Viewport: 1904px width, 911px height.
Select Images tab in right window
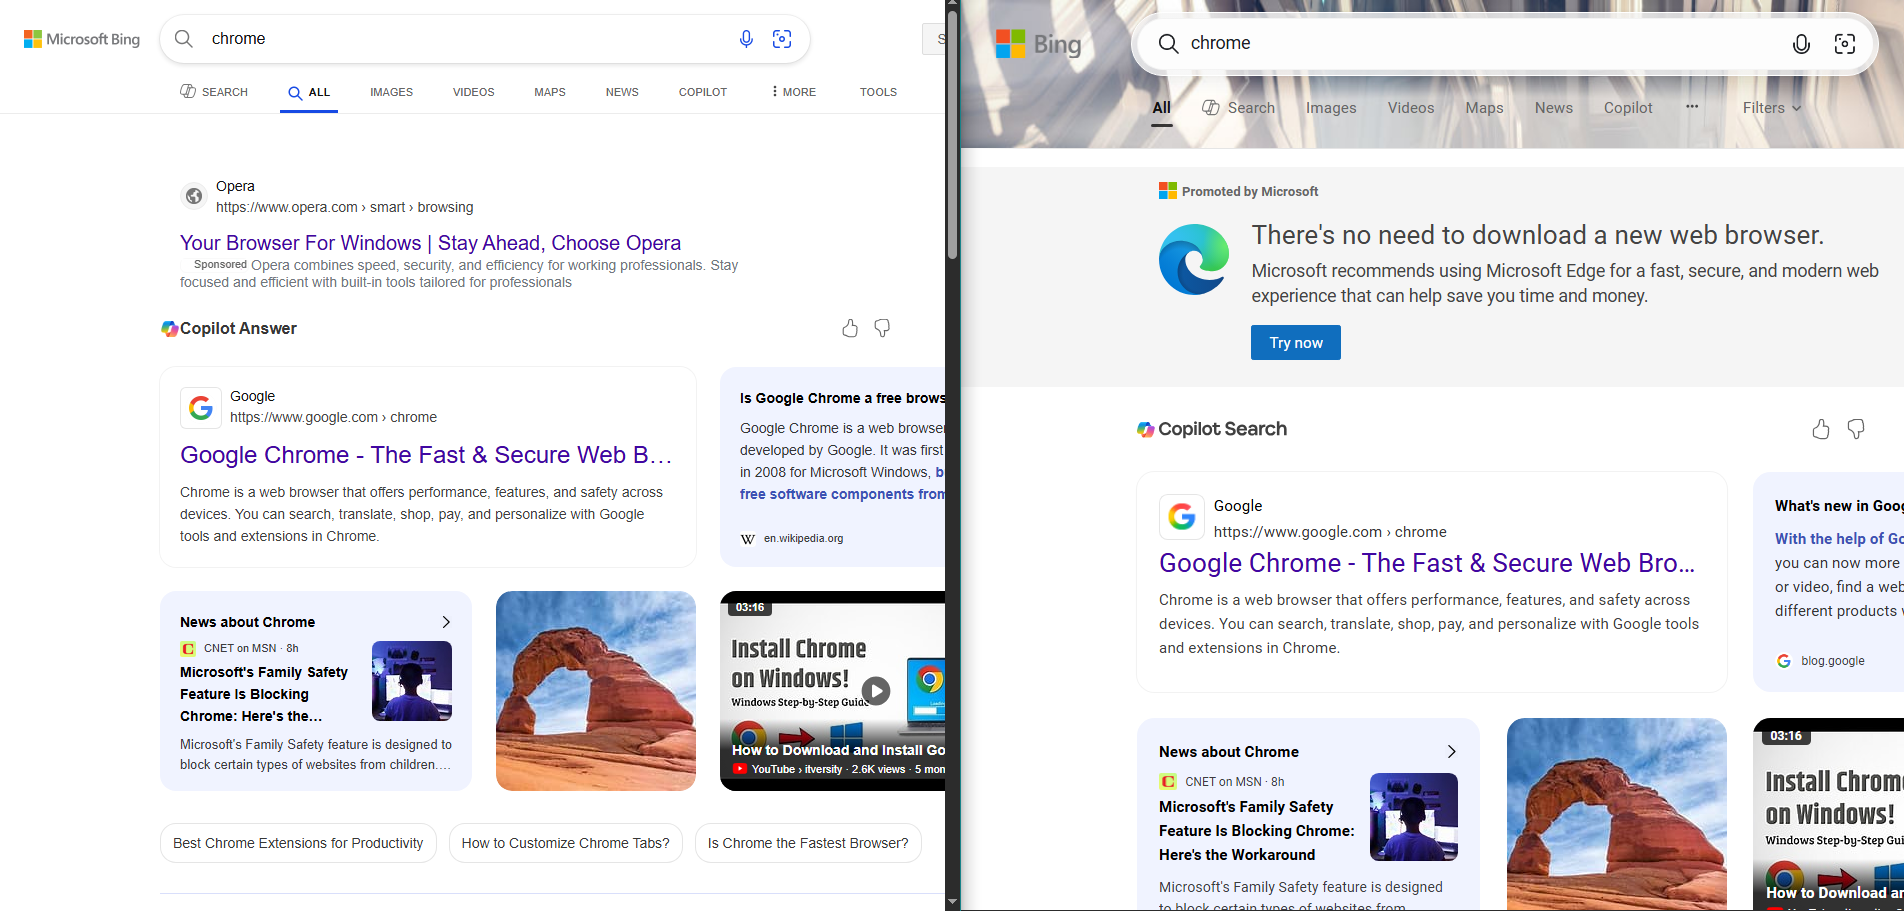[1331, 108]
